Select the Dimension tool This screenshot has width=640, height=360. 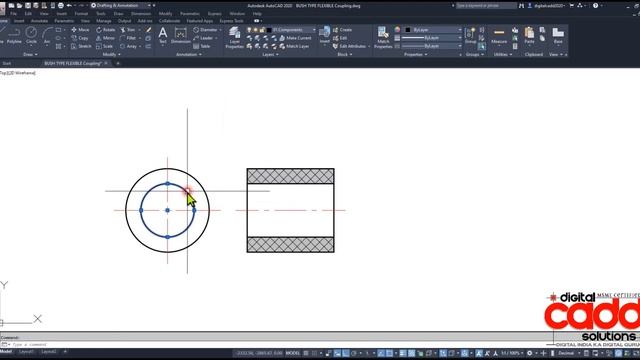point(180,36)
